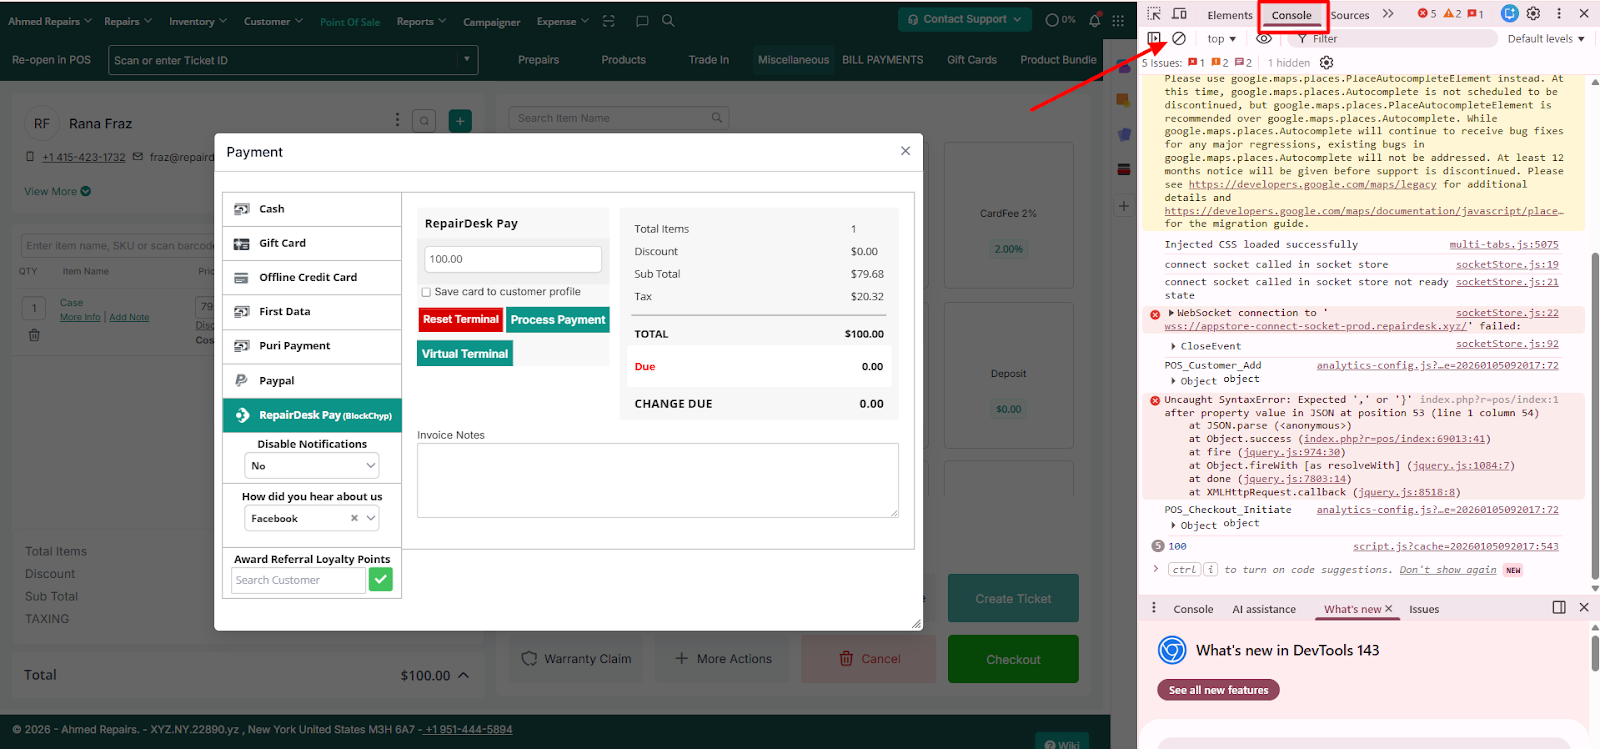Pick First Data payment method
This screenshot has width=1600, height=749.
[x=312, y=311]
